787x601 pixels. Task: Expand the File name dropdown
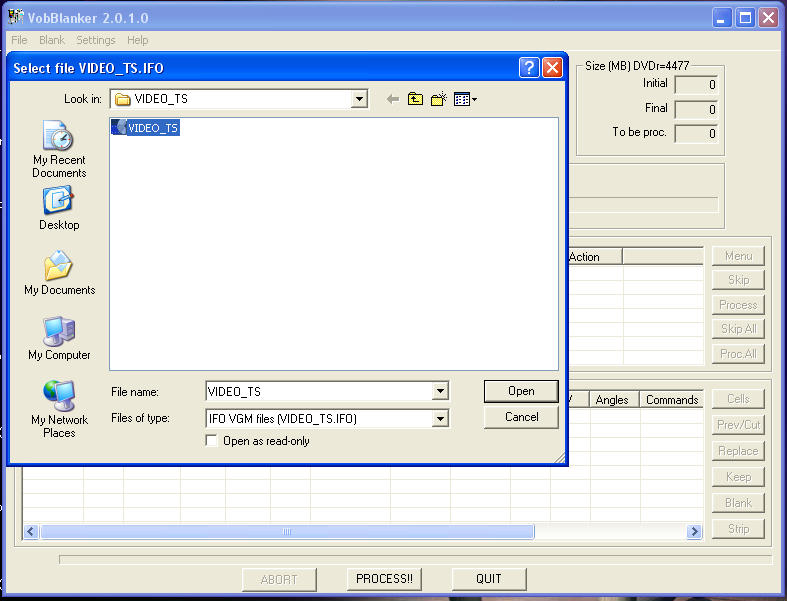point(440,391)
